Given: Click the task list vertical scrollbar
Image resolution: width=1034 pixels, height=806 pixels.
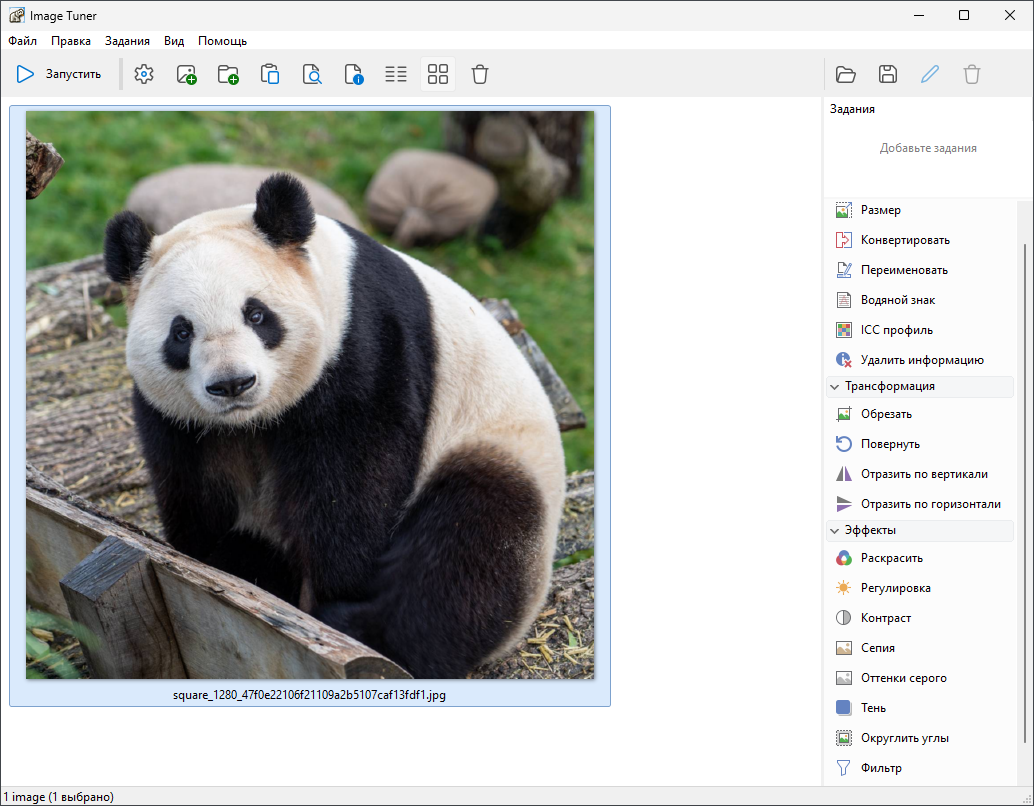Looking at the screenshot, I should 1023,490.
